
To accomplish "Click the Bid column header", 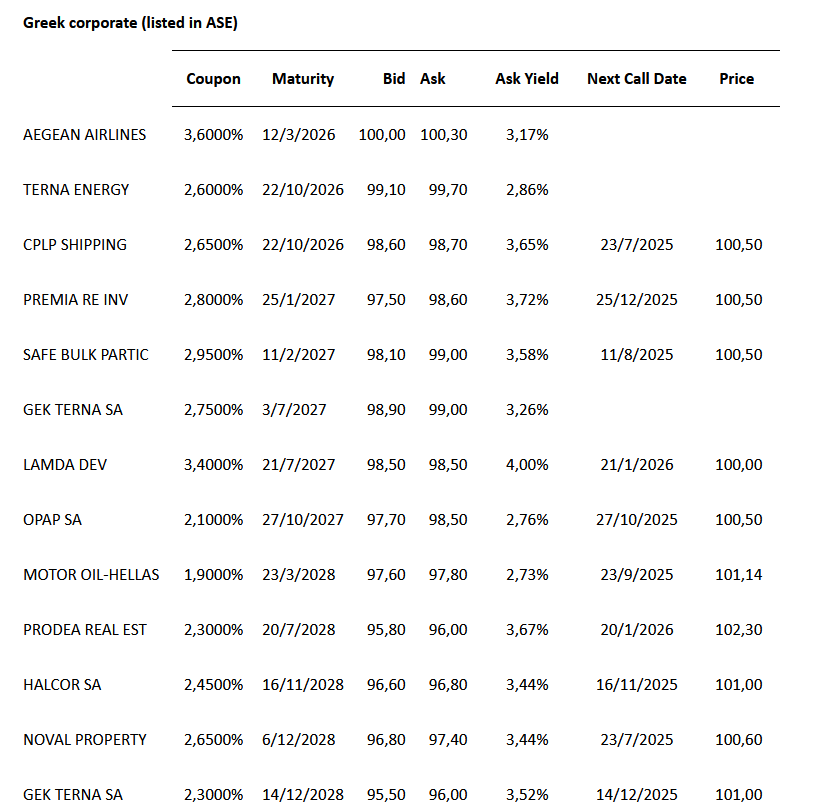I will pos(394,79).
